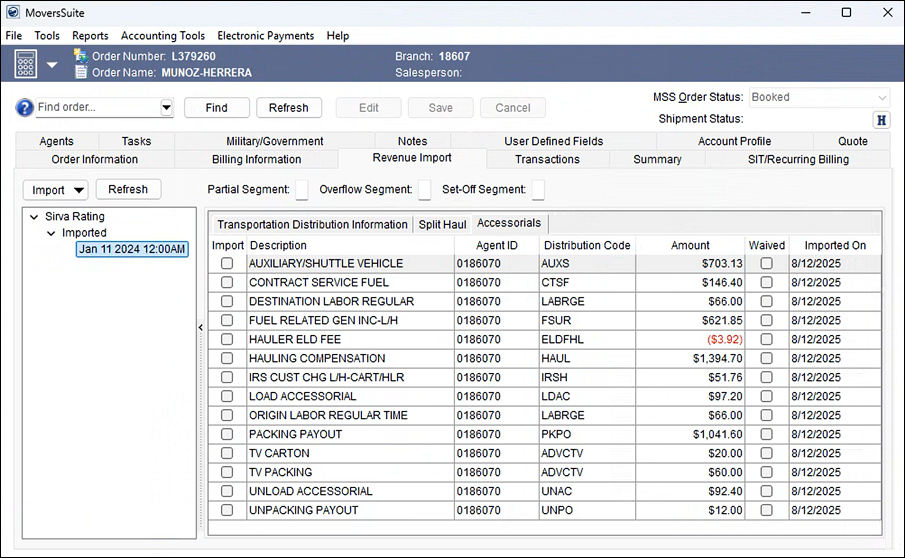This screenshot has height=558, width=905.
Task: Click the Order Name document icon
Action: (80, 72)
